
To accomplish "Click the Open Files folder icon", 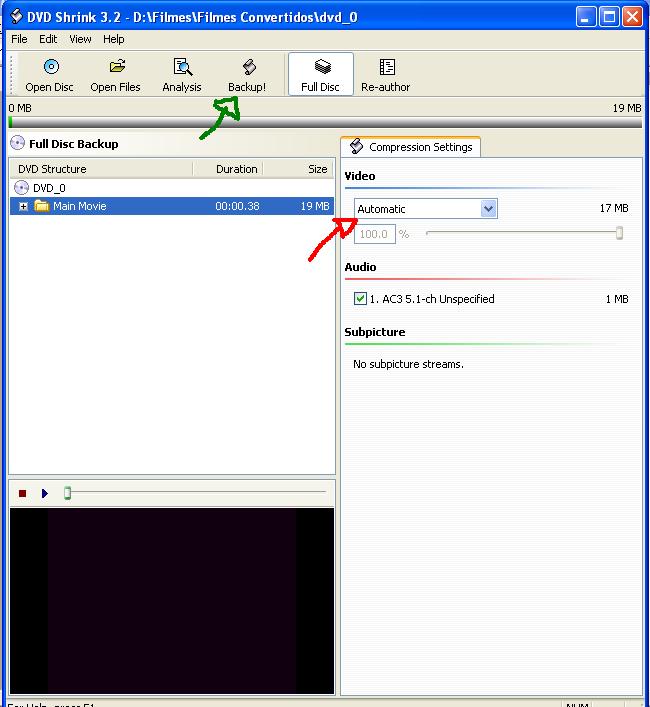I will 117,66.
